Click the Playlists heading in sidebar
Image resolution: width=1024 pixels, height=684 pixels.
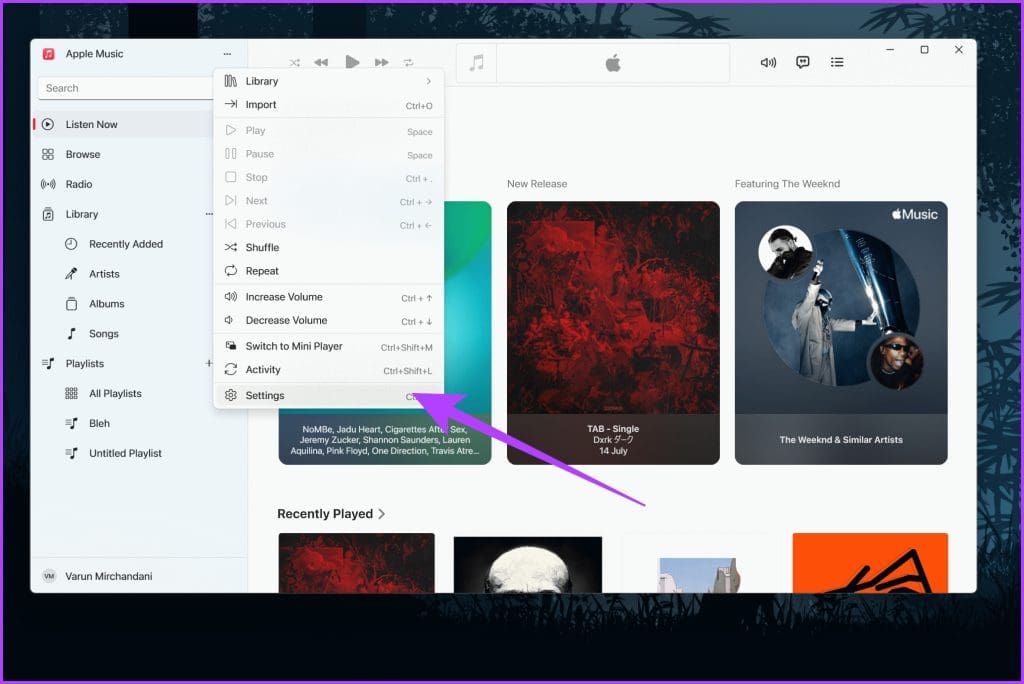84,364
